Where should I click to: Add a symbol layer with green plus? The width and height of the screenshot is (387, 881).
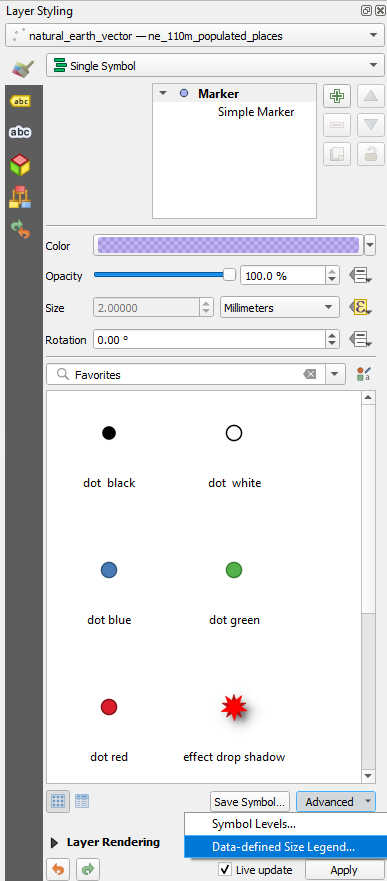coord(337,96)
